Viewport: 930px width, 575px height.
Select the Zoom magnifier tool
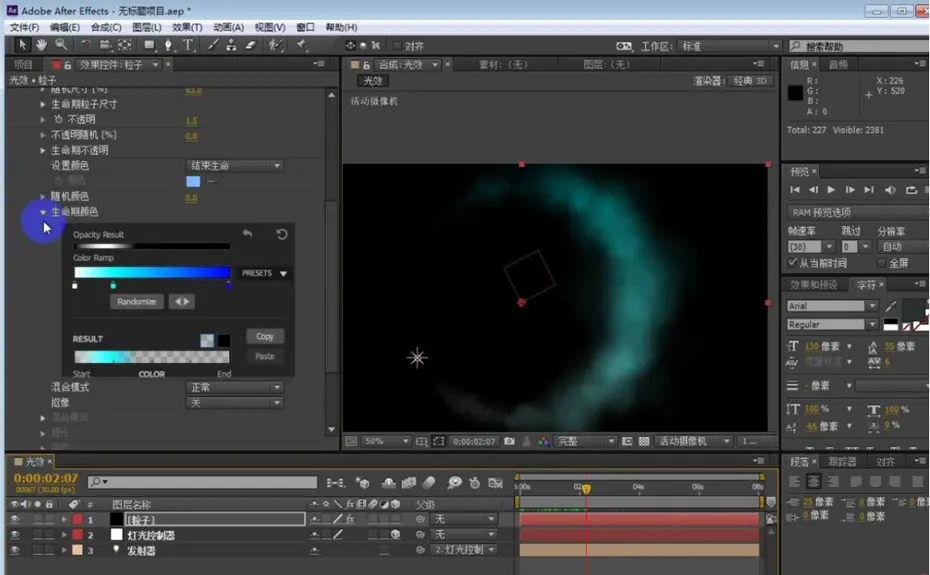click(61, 45)
